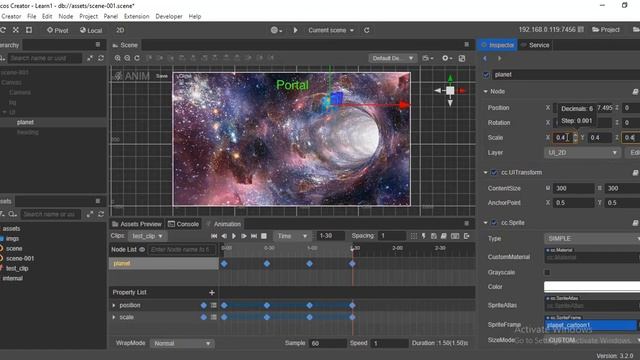The width and height of the screenshot is (640, 360).
Task: Open the Node menu
Action: 66,16
